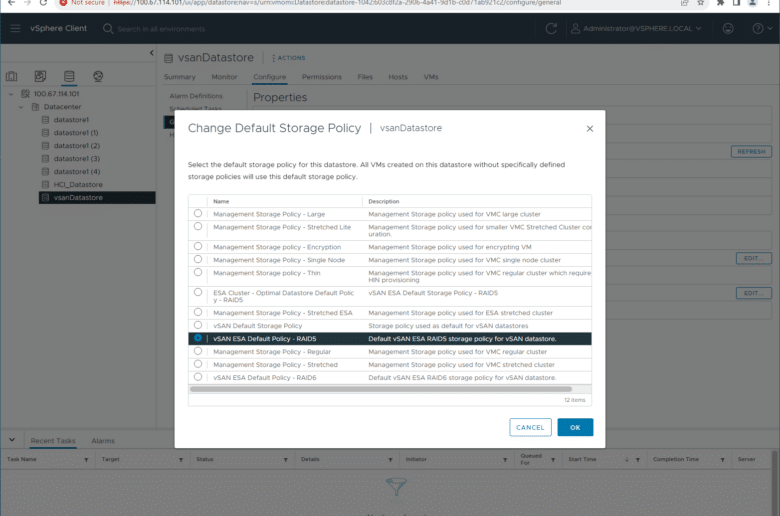
Task: Click the Name column header
Action: tap(221, 201)
